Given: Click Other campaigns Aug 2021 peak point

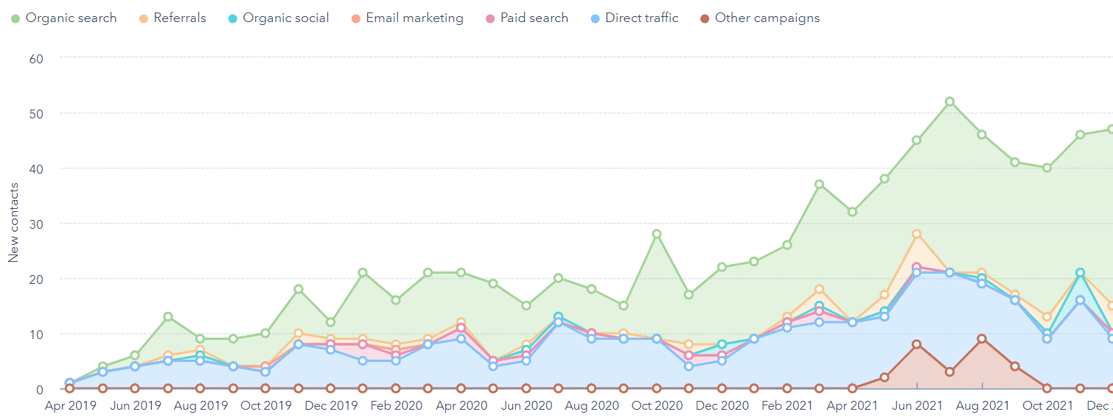Looking at the screenshot, I should click(982, 339).
